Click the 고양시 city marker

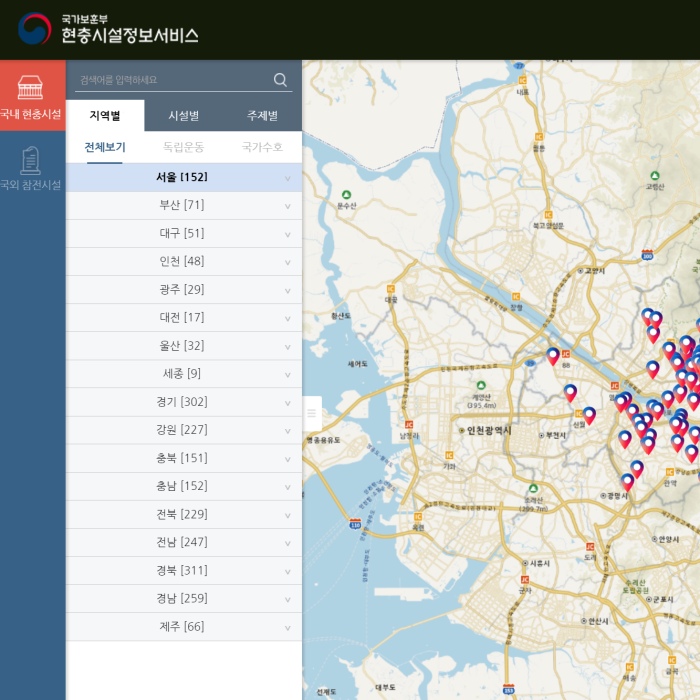(x=580, y=271)
